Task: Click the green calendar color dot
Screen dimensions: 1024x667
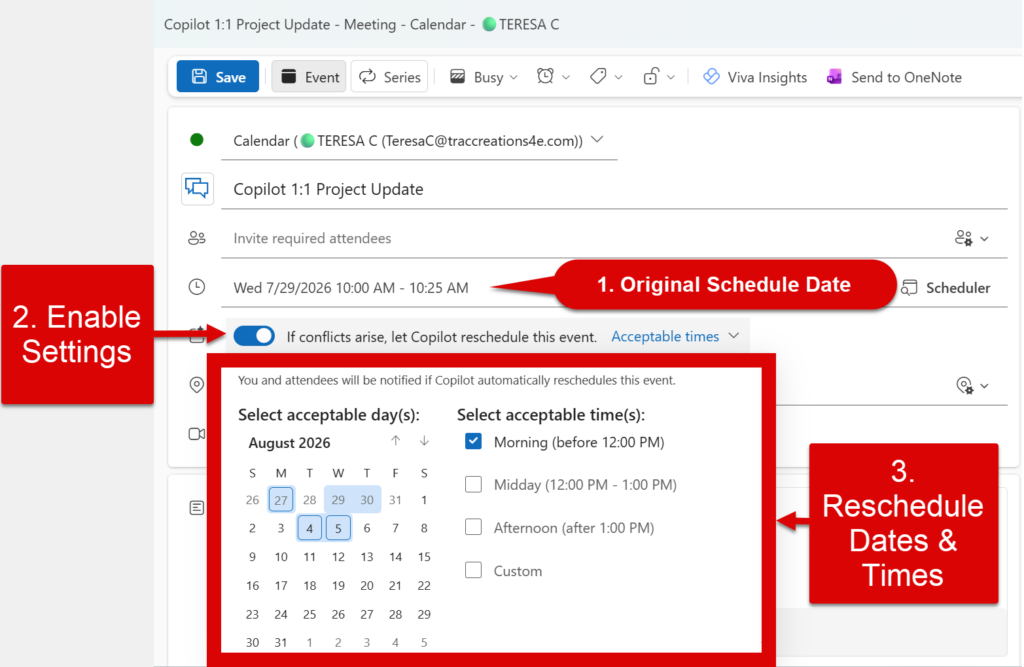Action: tap(197, 139)
